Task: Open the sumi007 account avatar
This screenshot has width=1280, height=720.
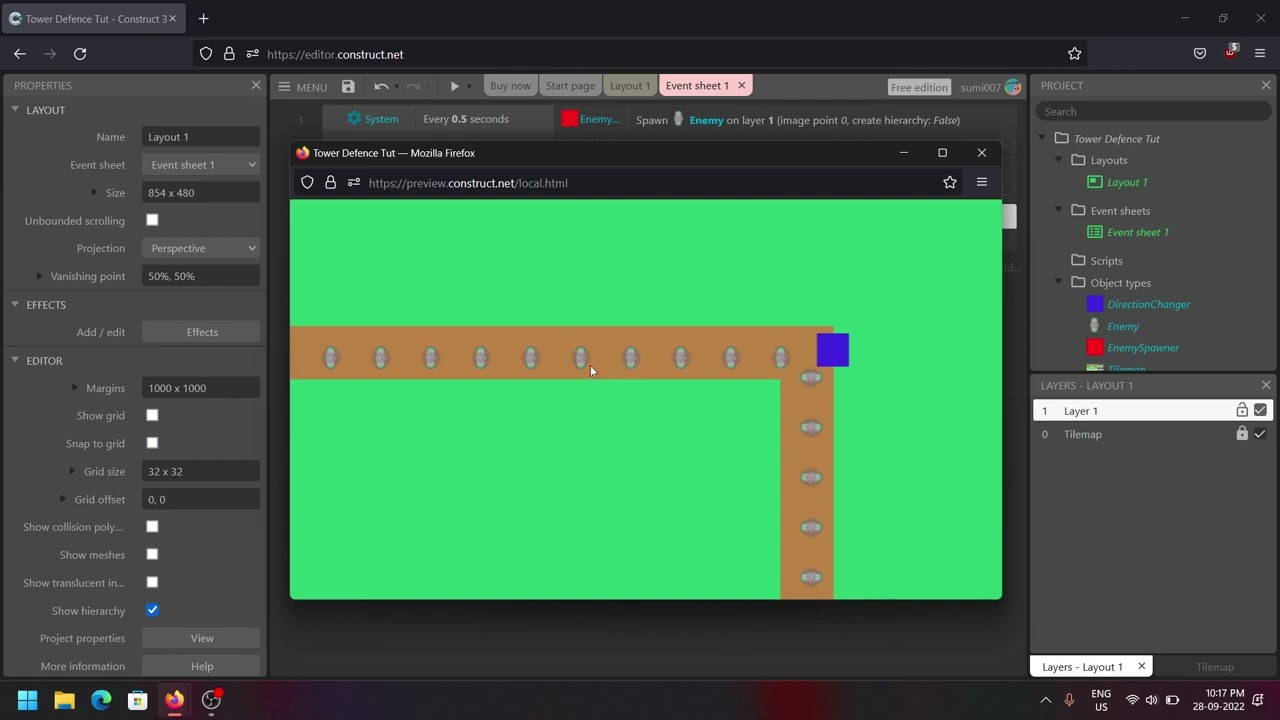Action: tap(1013, 87)
